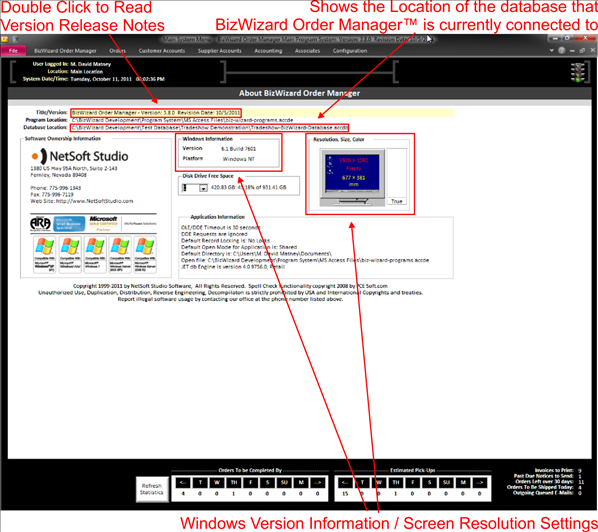Viewport: 598px width, 532px height.
Task: Expand the disk drive letter dropdown
Action: click(x=203, y=188)
